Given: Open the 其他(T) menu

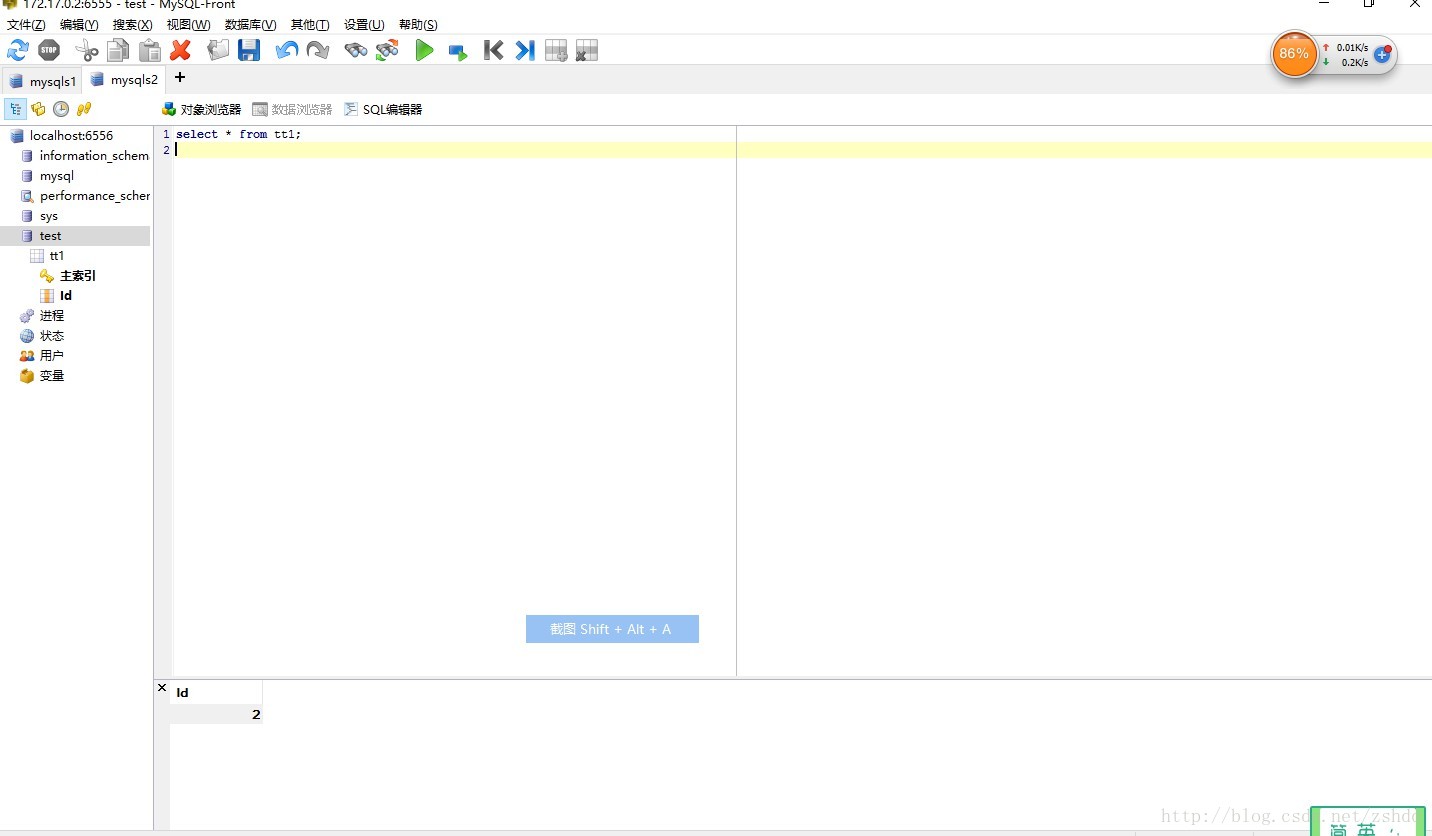Looking at the screenshot, I should tap(310, 24).
